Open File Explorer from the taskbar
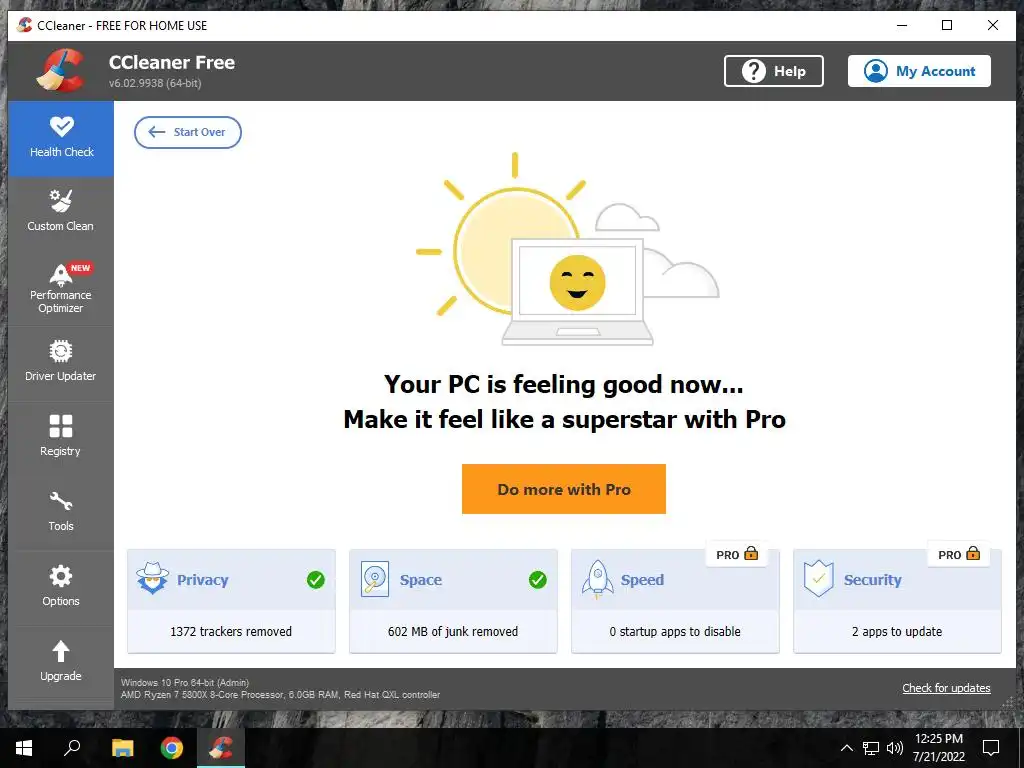 122,748
